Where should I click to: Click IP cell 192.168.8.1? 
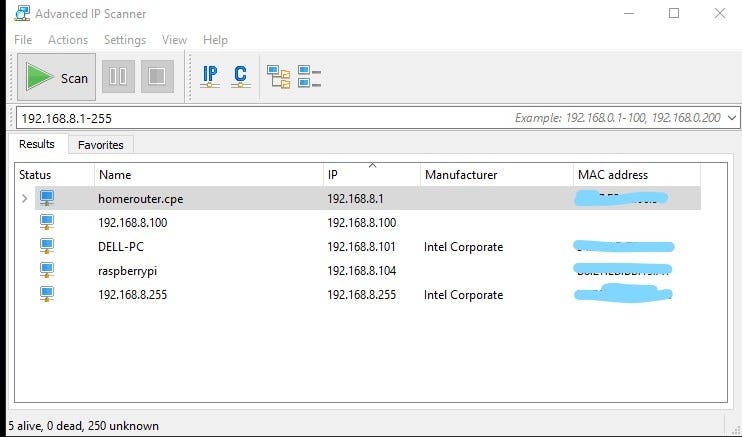[x=355, y=199]
